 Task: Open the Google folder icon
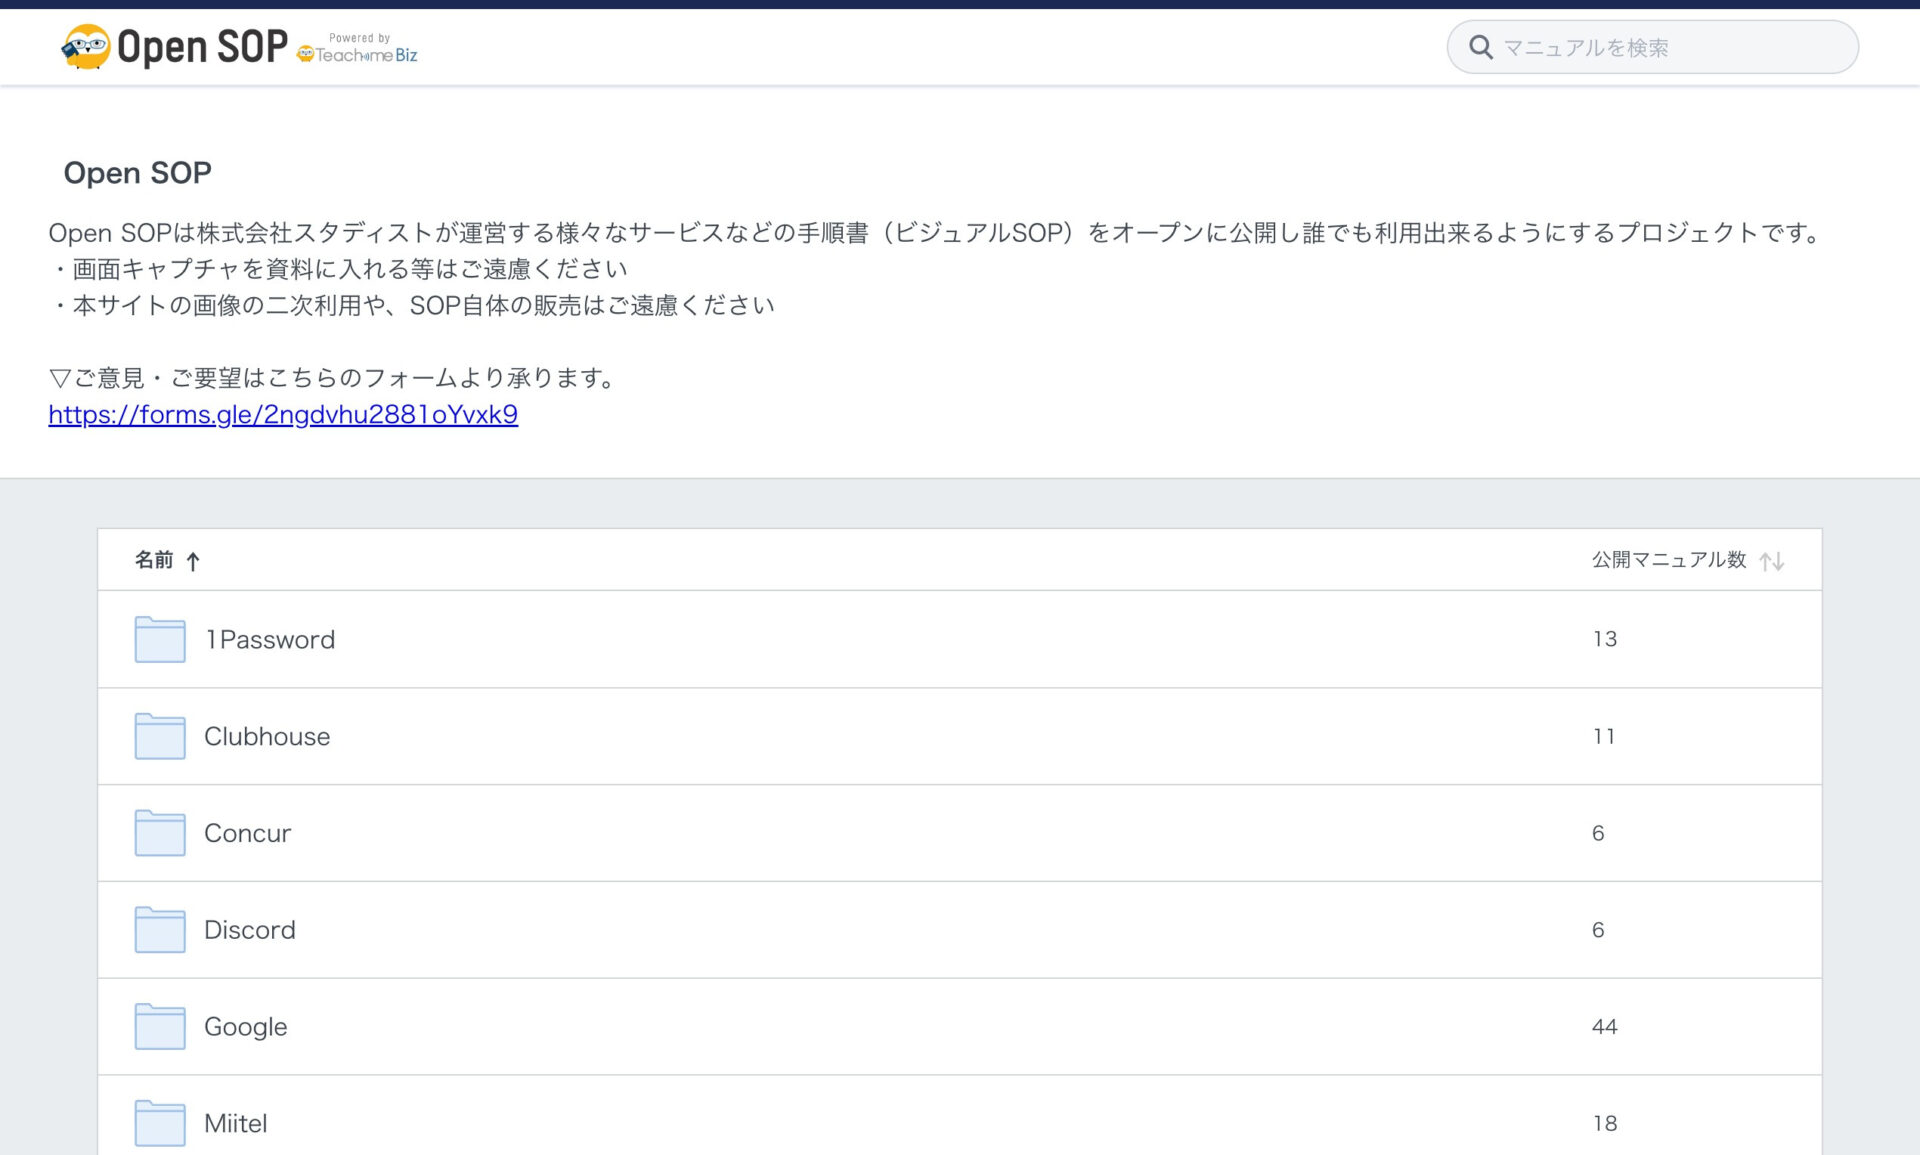160,1027
